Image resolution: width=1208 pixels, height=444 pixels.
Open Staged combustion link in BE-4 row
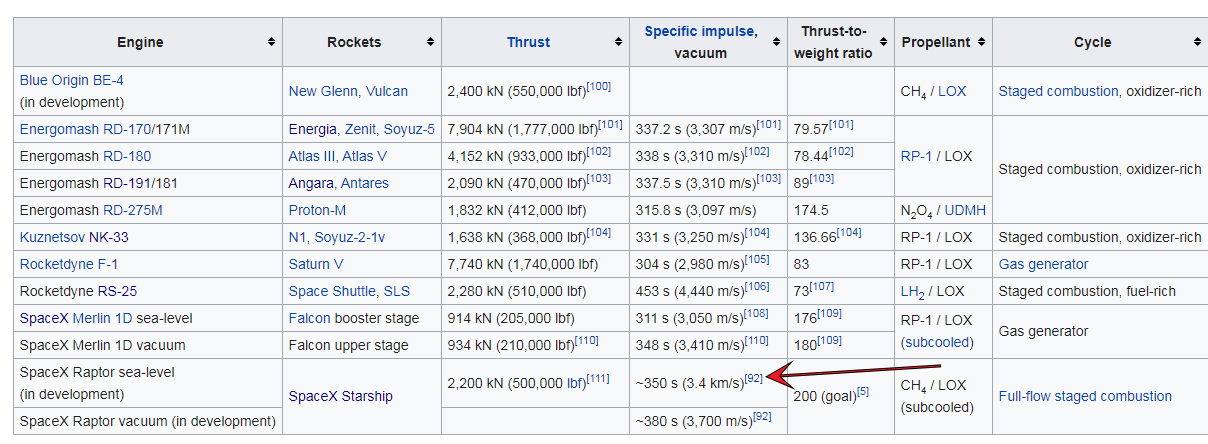1058,91
